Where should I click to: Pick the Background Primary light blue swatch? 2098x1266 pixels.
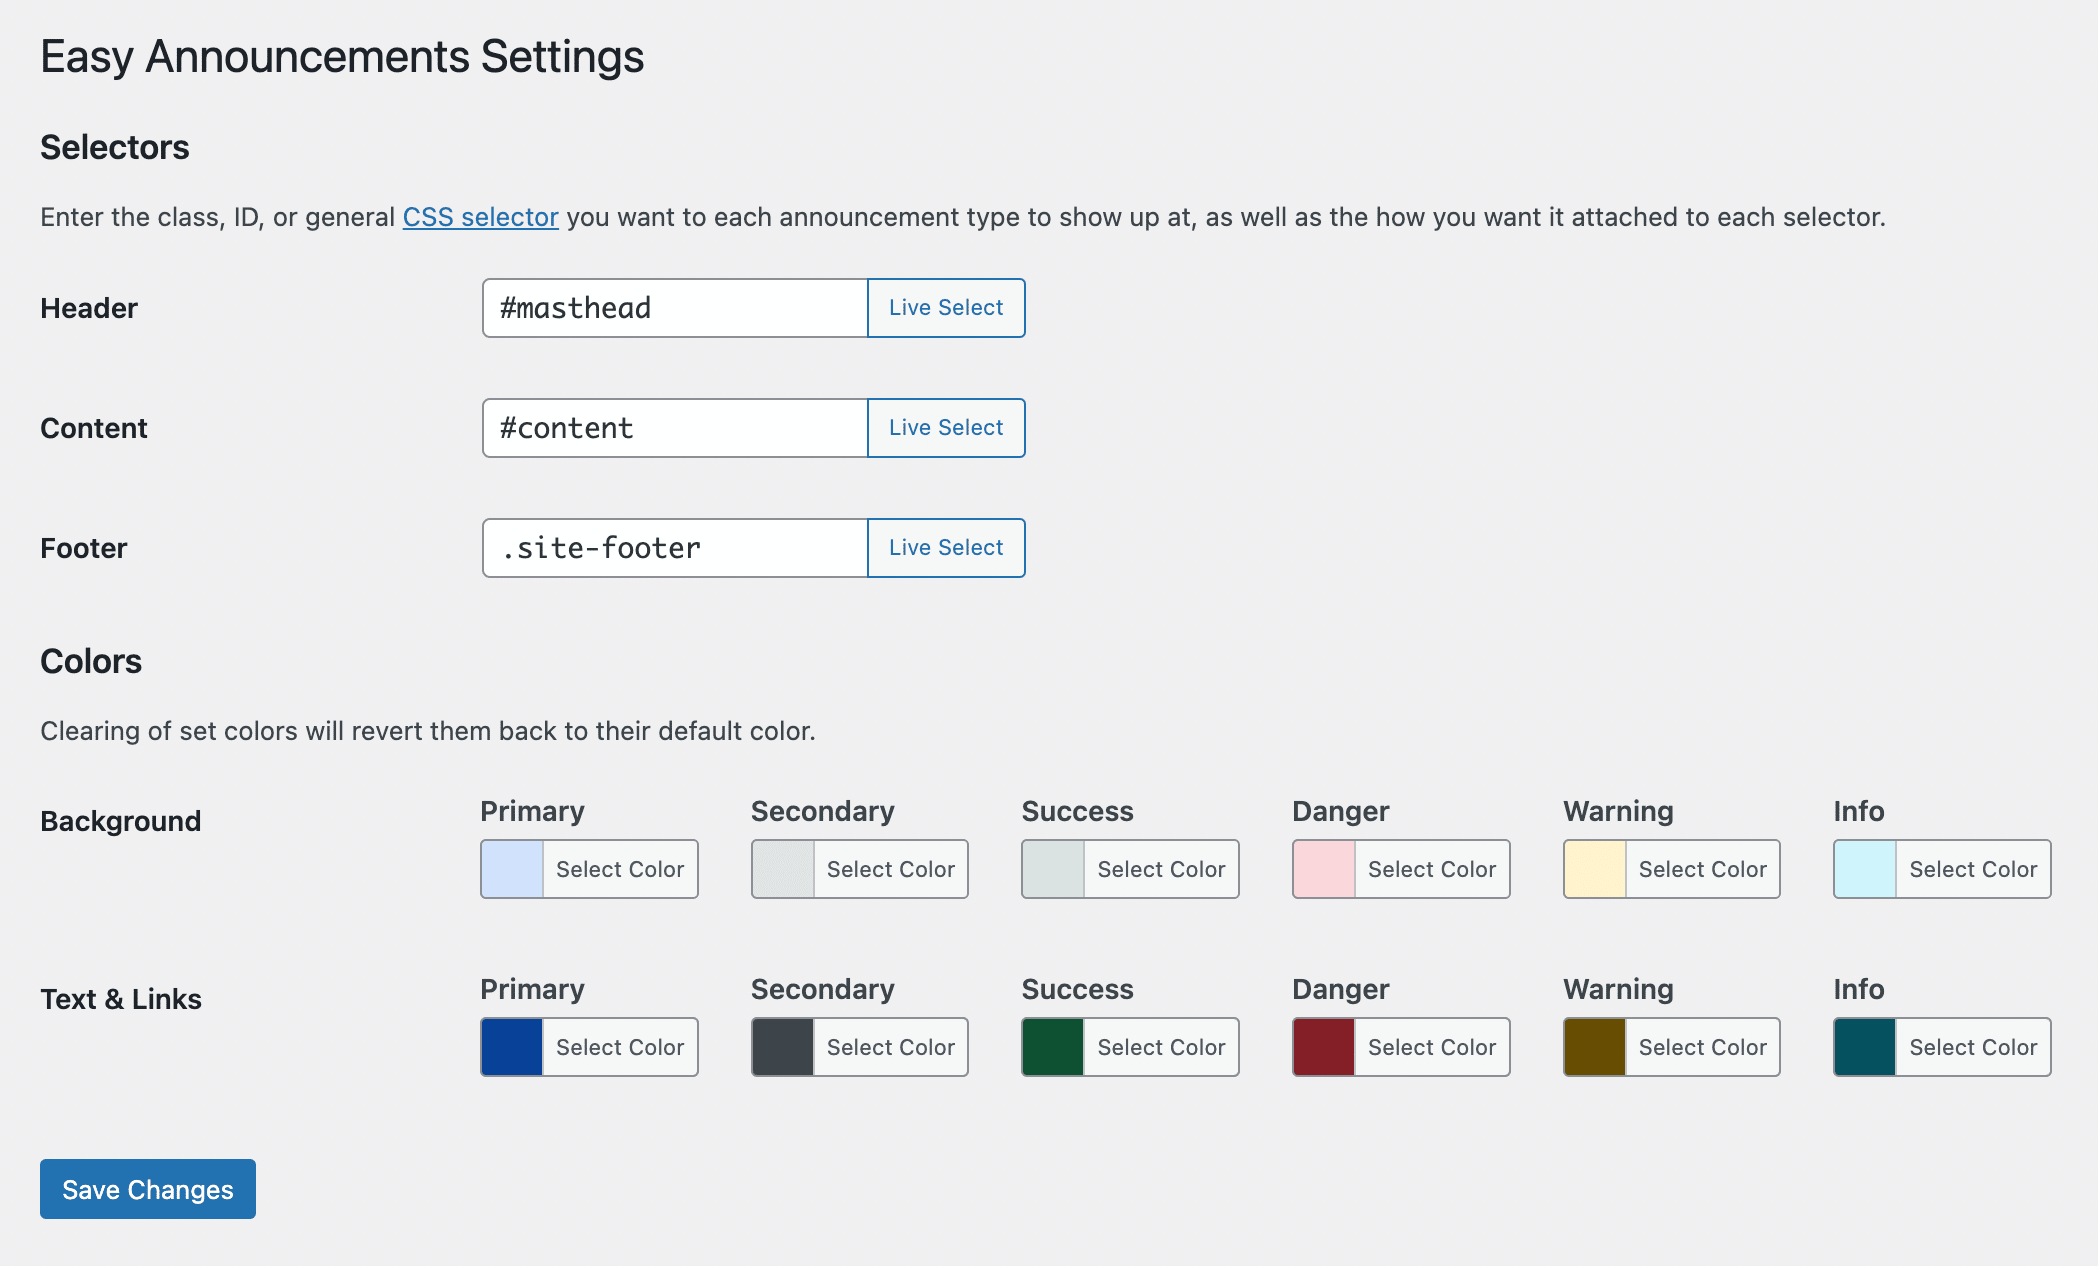tap(512, 869)
